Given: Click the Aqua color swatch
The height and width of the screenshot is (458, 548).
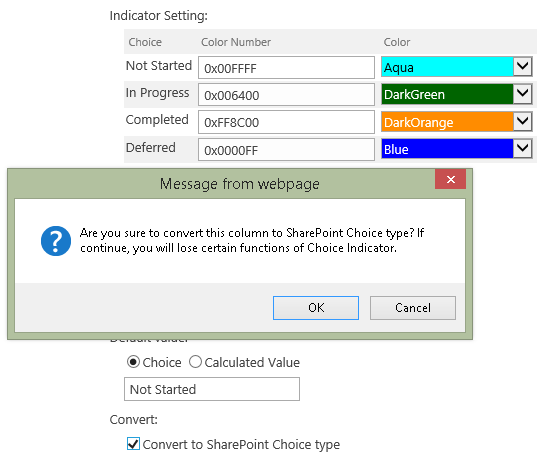Looking at the screenshot, I should [x=447, y=66].
